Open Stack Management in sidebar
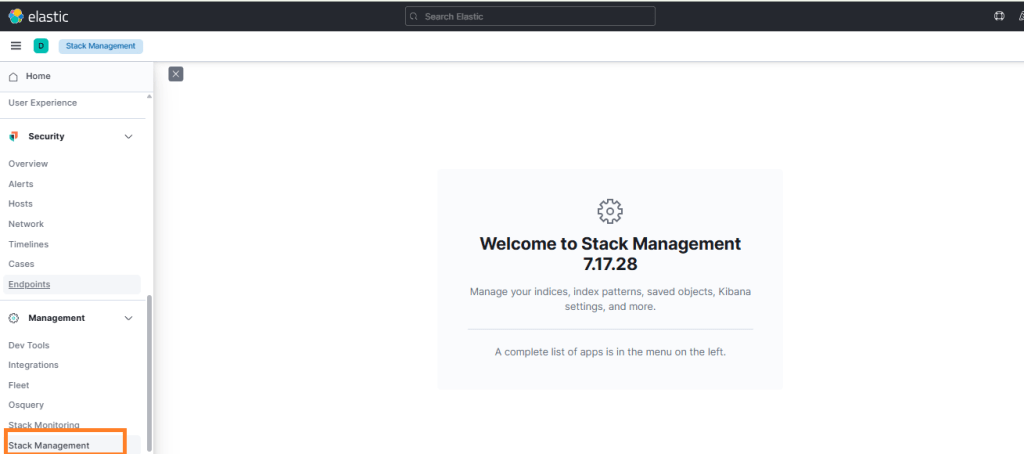1024x454 pixels. (x=49, y=445)
